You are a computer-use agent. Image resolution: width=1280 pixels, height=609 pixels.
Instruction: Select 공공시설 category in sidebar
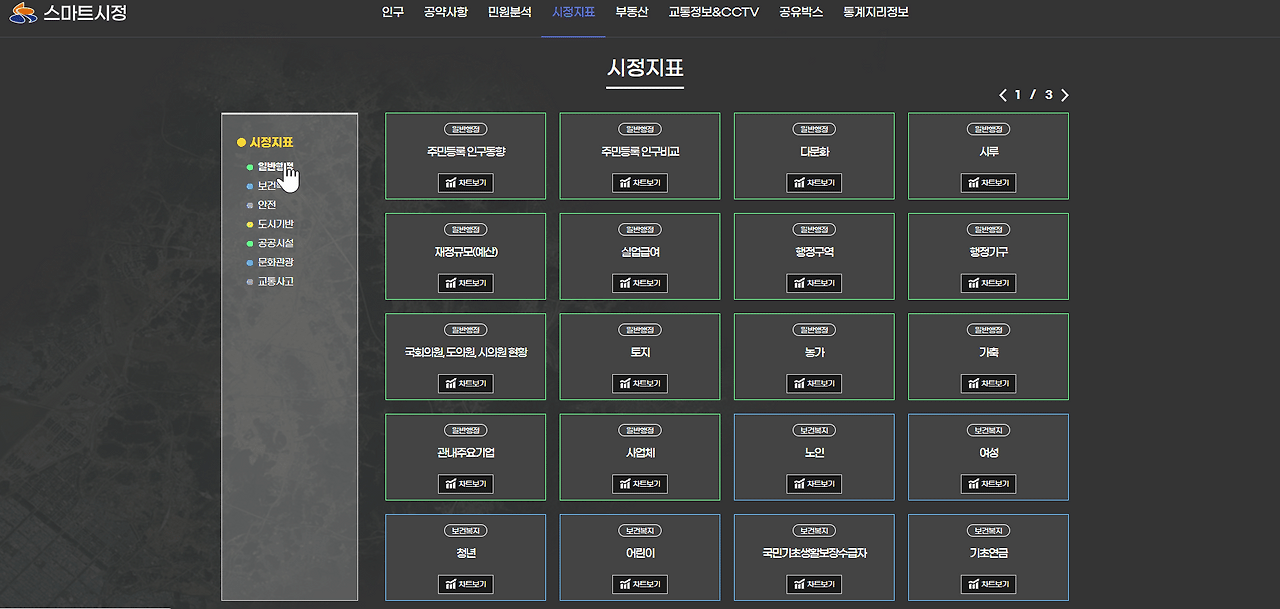(275, 243)
